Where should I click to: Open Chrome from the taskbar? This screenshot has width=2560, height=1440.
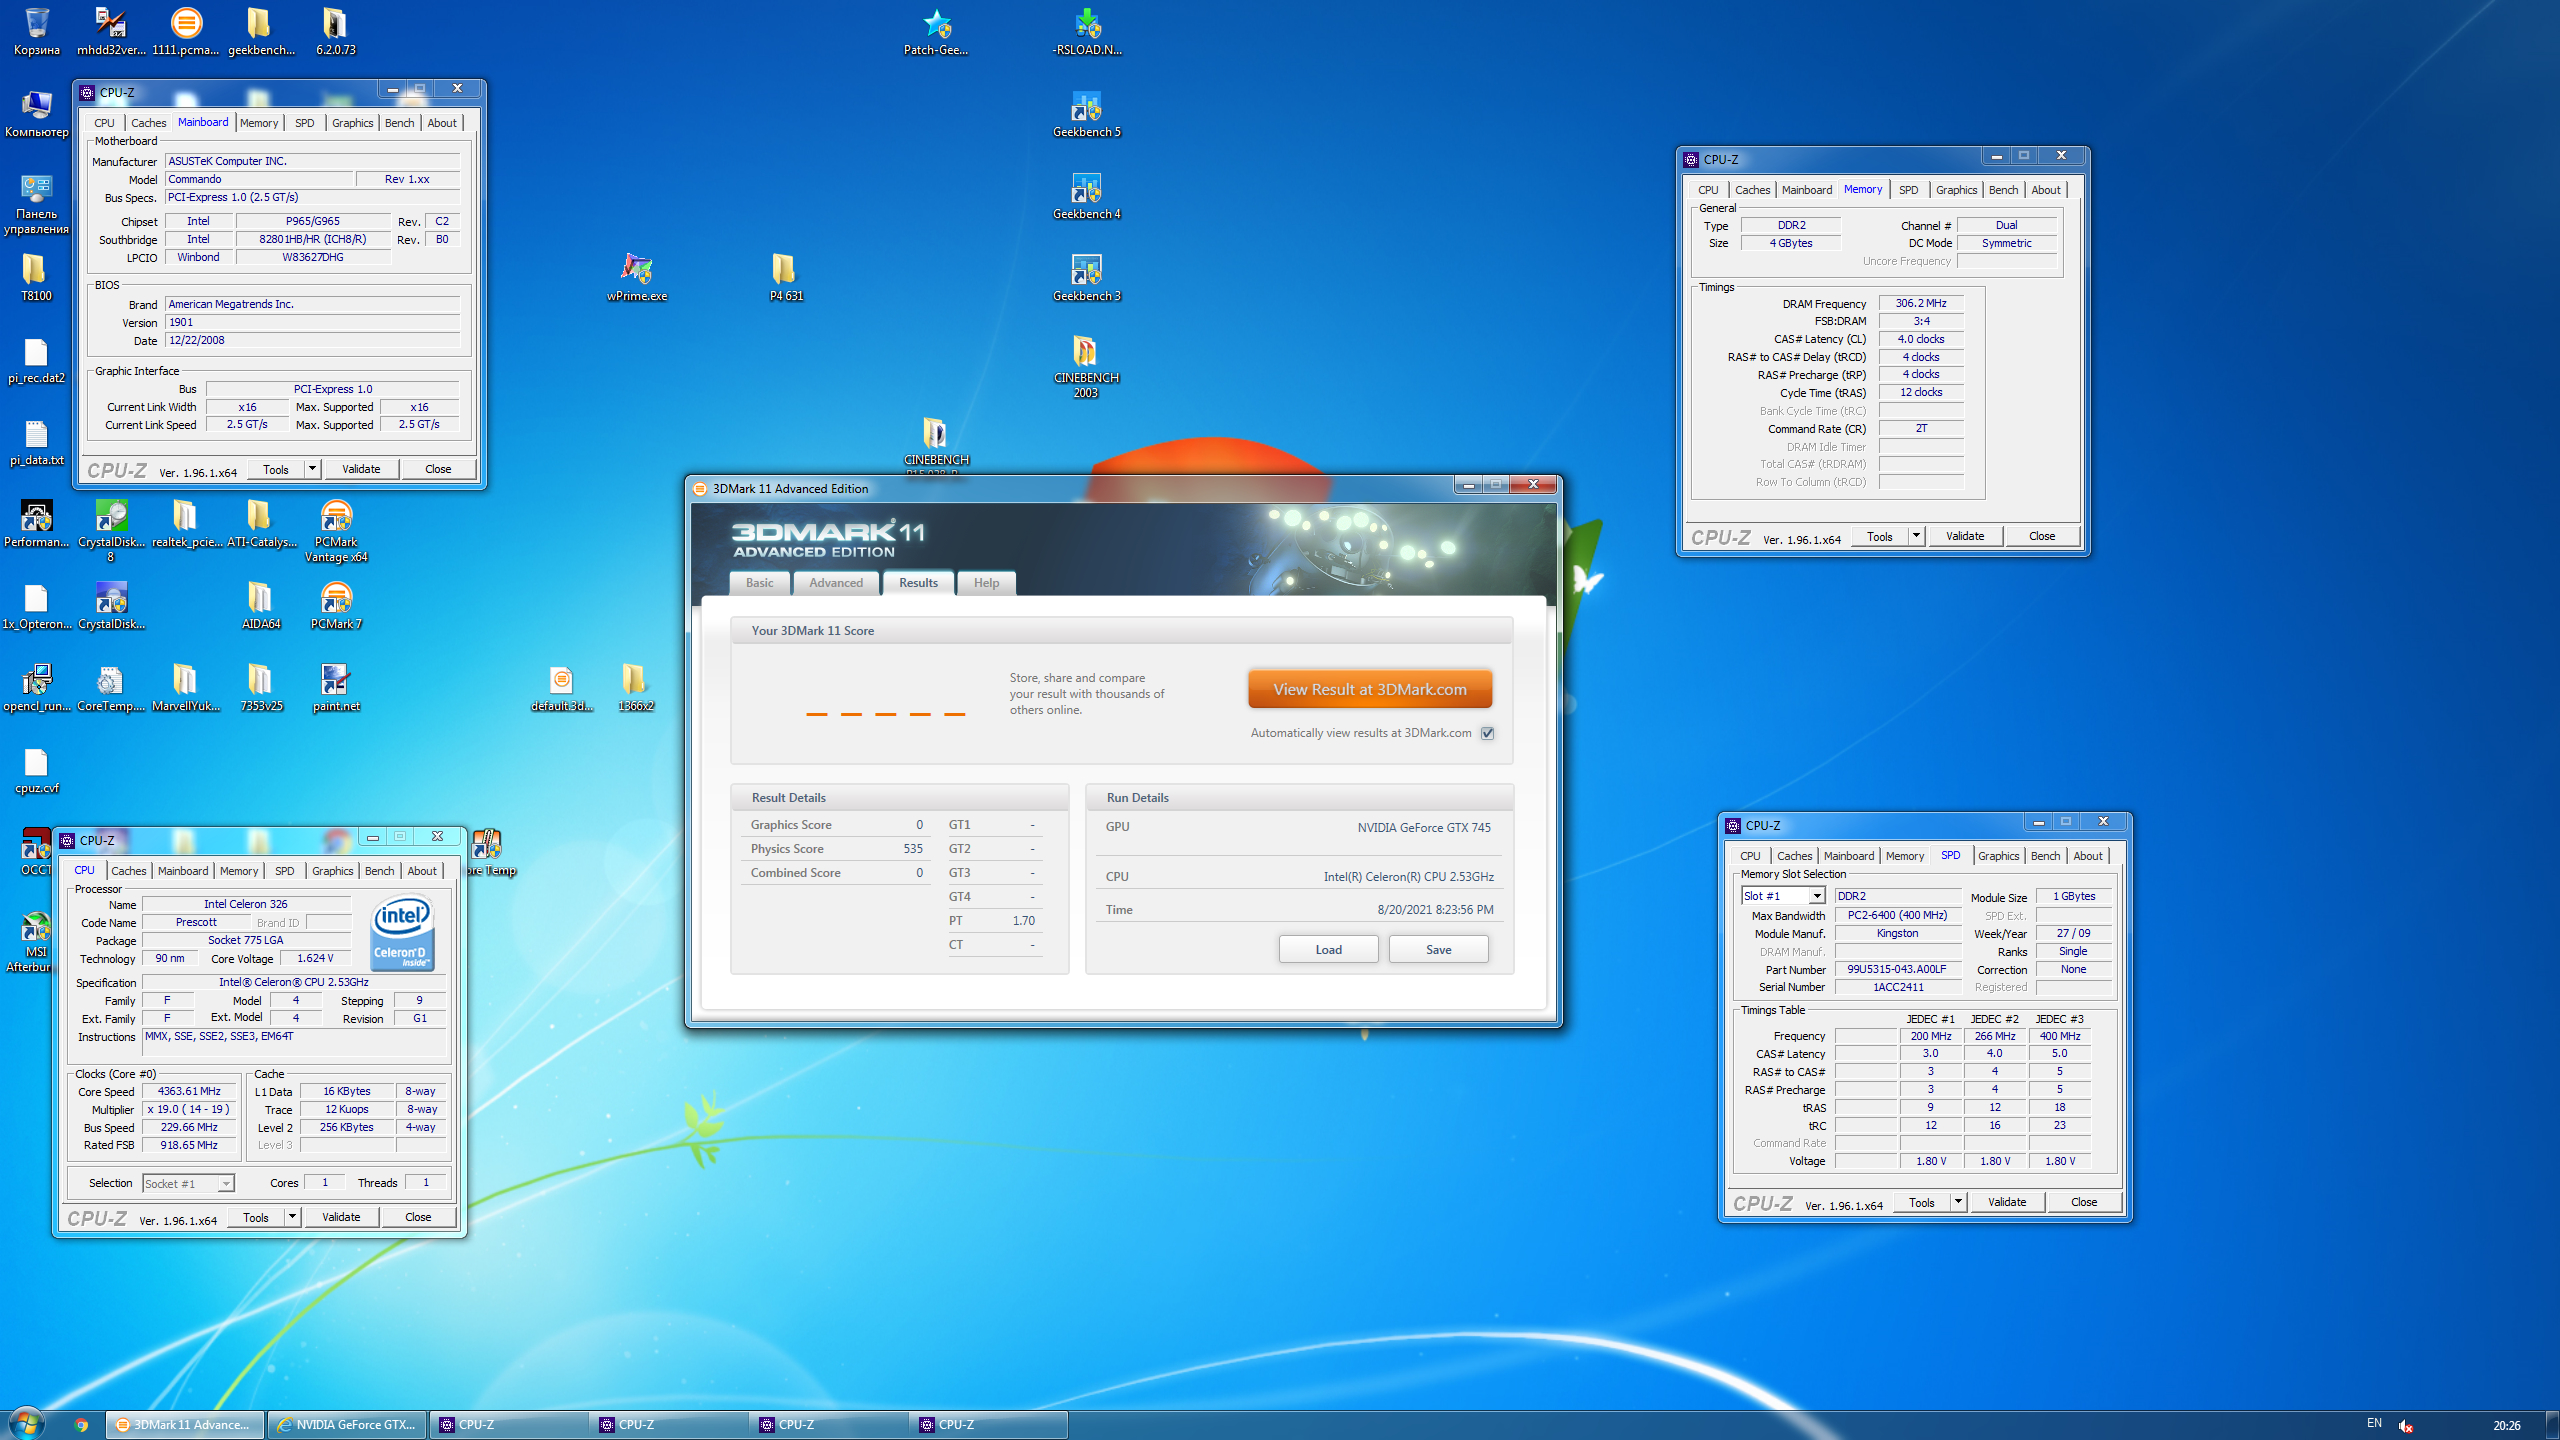click(x=81, y=1425)
